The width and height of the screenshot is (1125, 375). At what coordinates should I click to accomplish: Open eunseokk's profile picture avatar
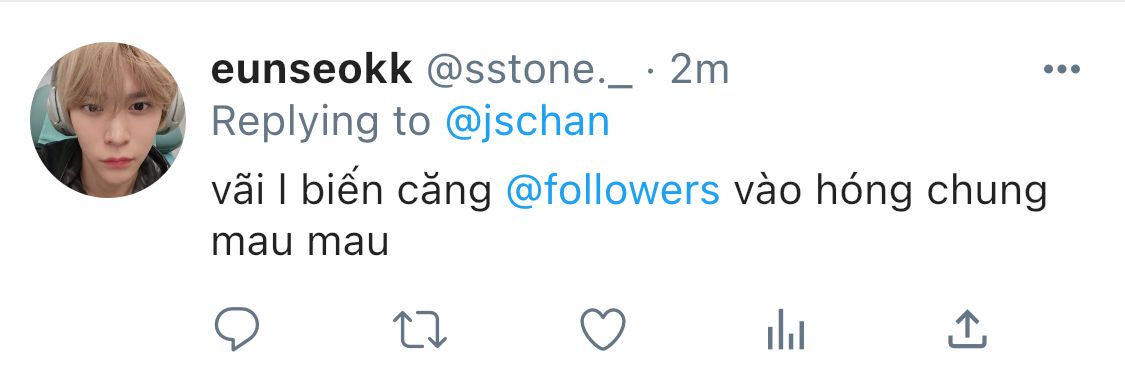pyautogui.click(x=108, y=120)
